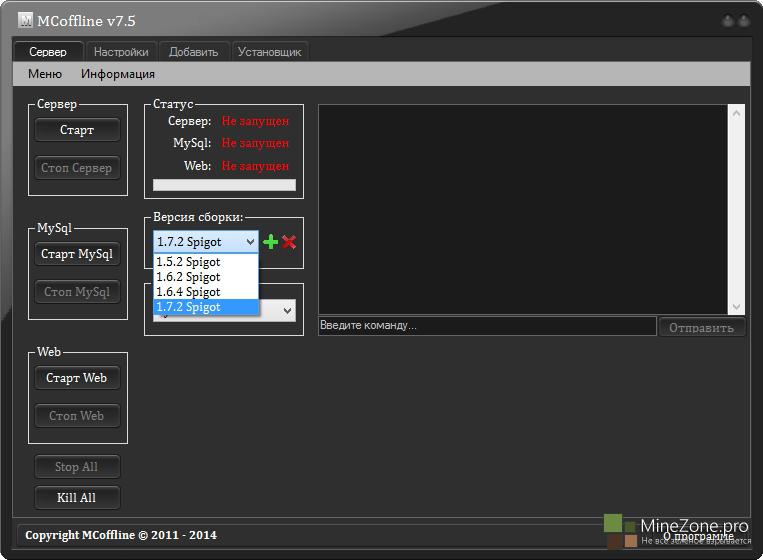763x560 pixels.
Task: Switch to the Настройки tab
Action: pos(121,52)
